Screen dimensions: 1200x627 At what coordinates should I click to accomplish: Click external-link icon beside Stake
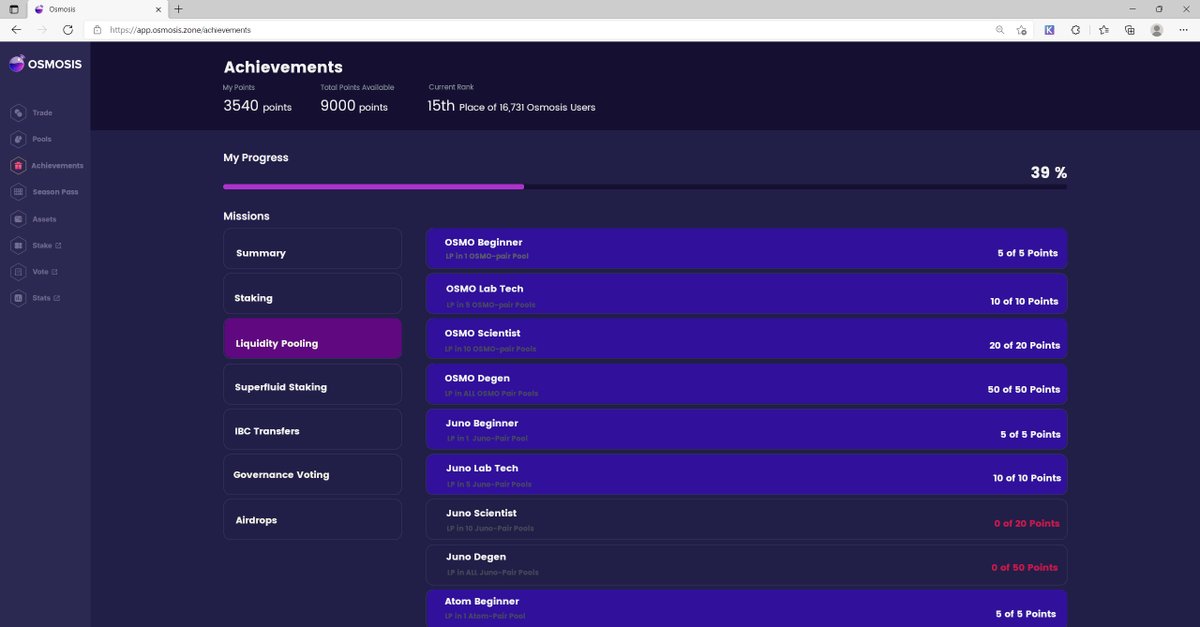coord(58,245)
